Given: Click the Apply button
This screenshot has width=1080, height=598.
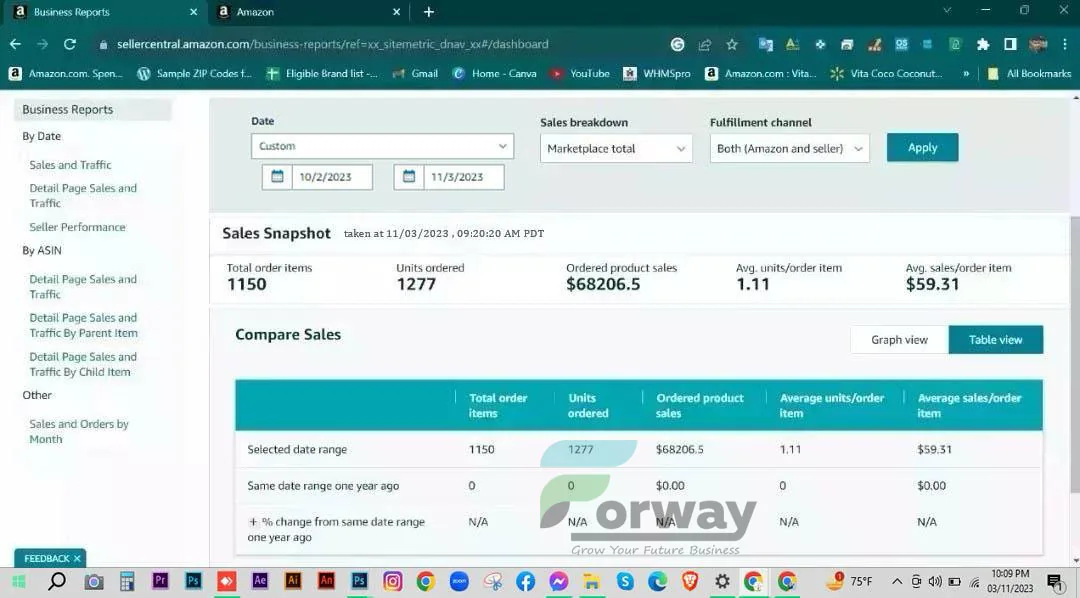Looking at the screenshot, I should [922, 147].
